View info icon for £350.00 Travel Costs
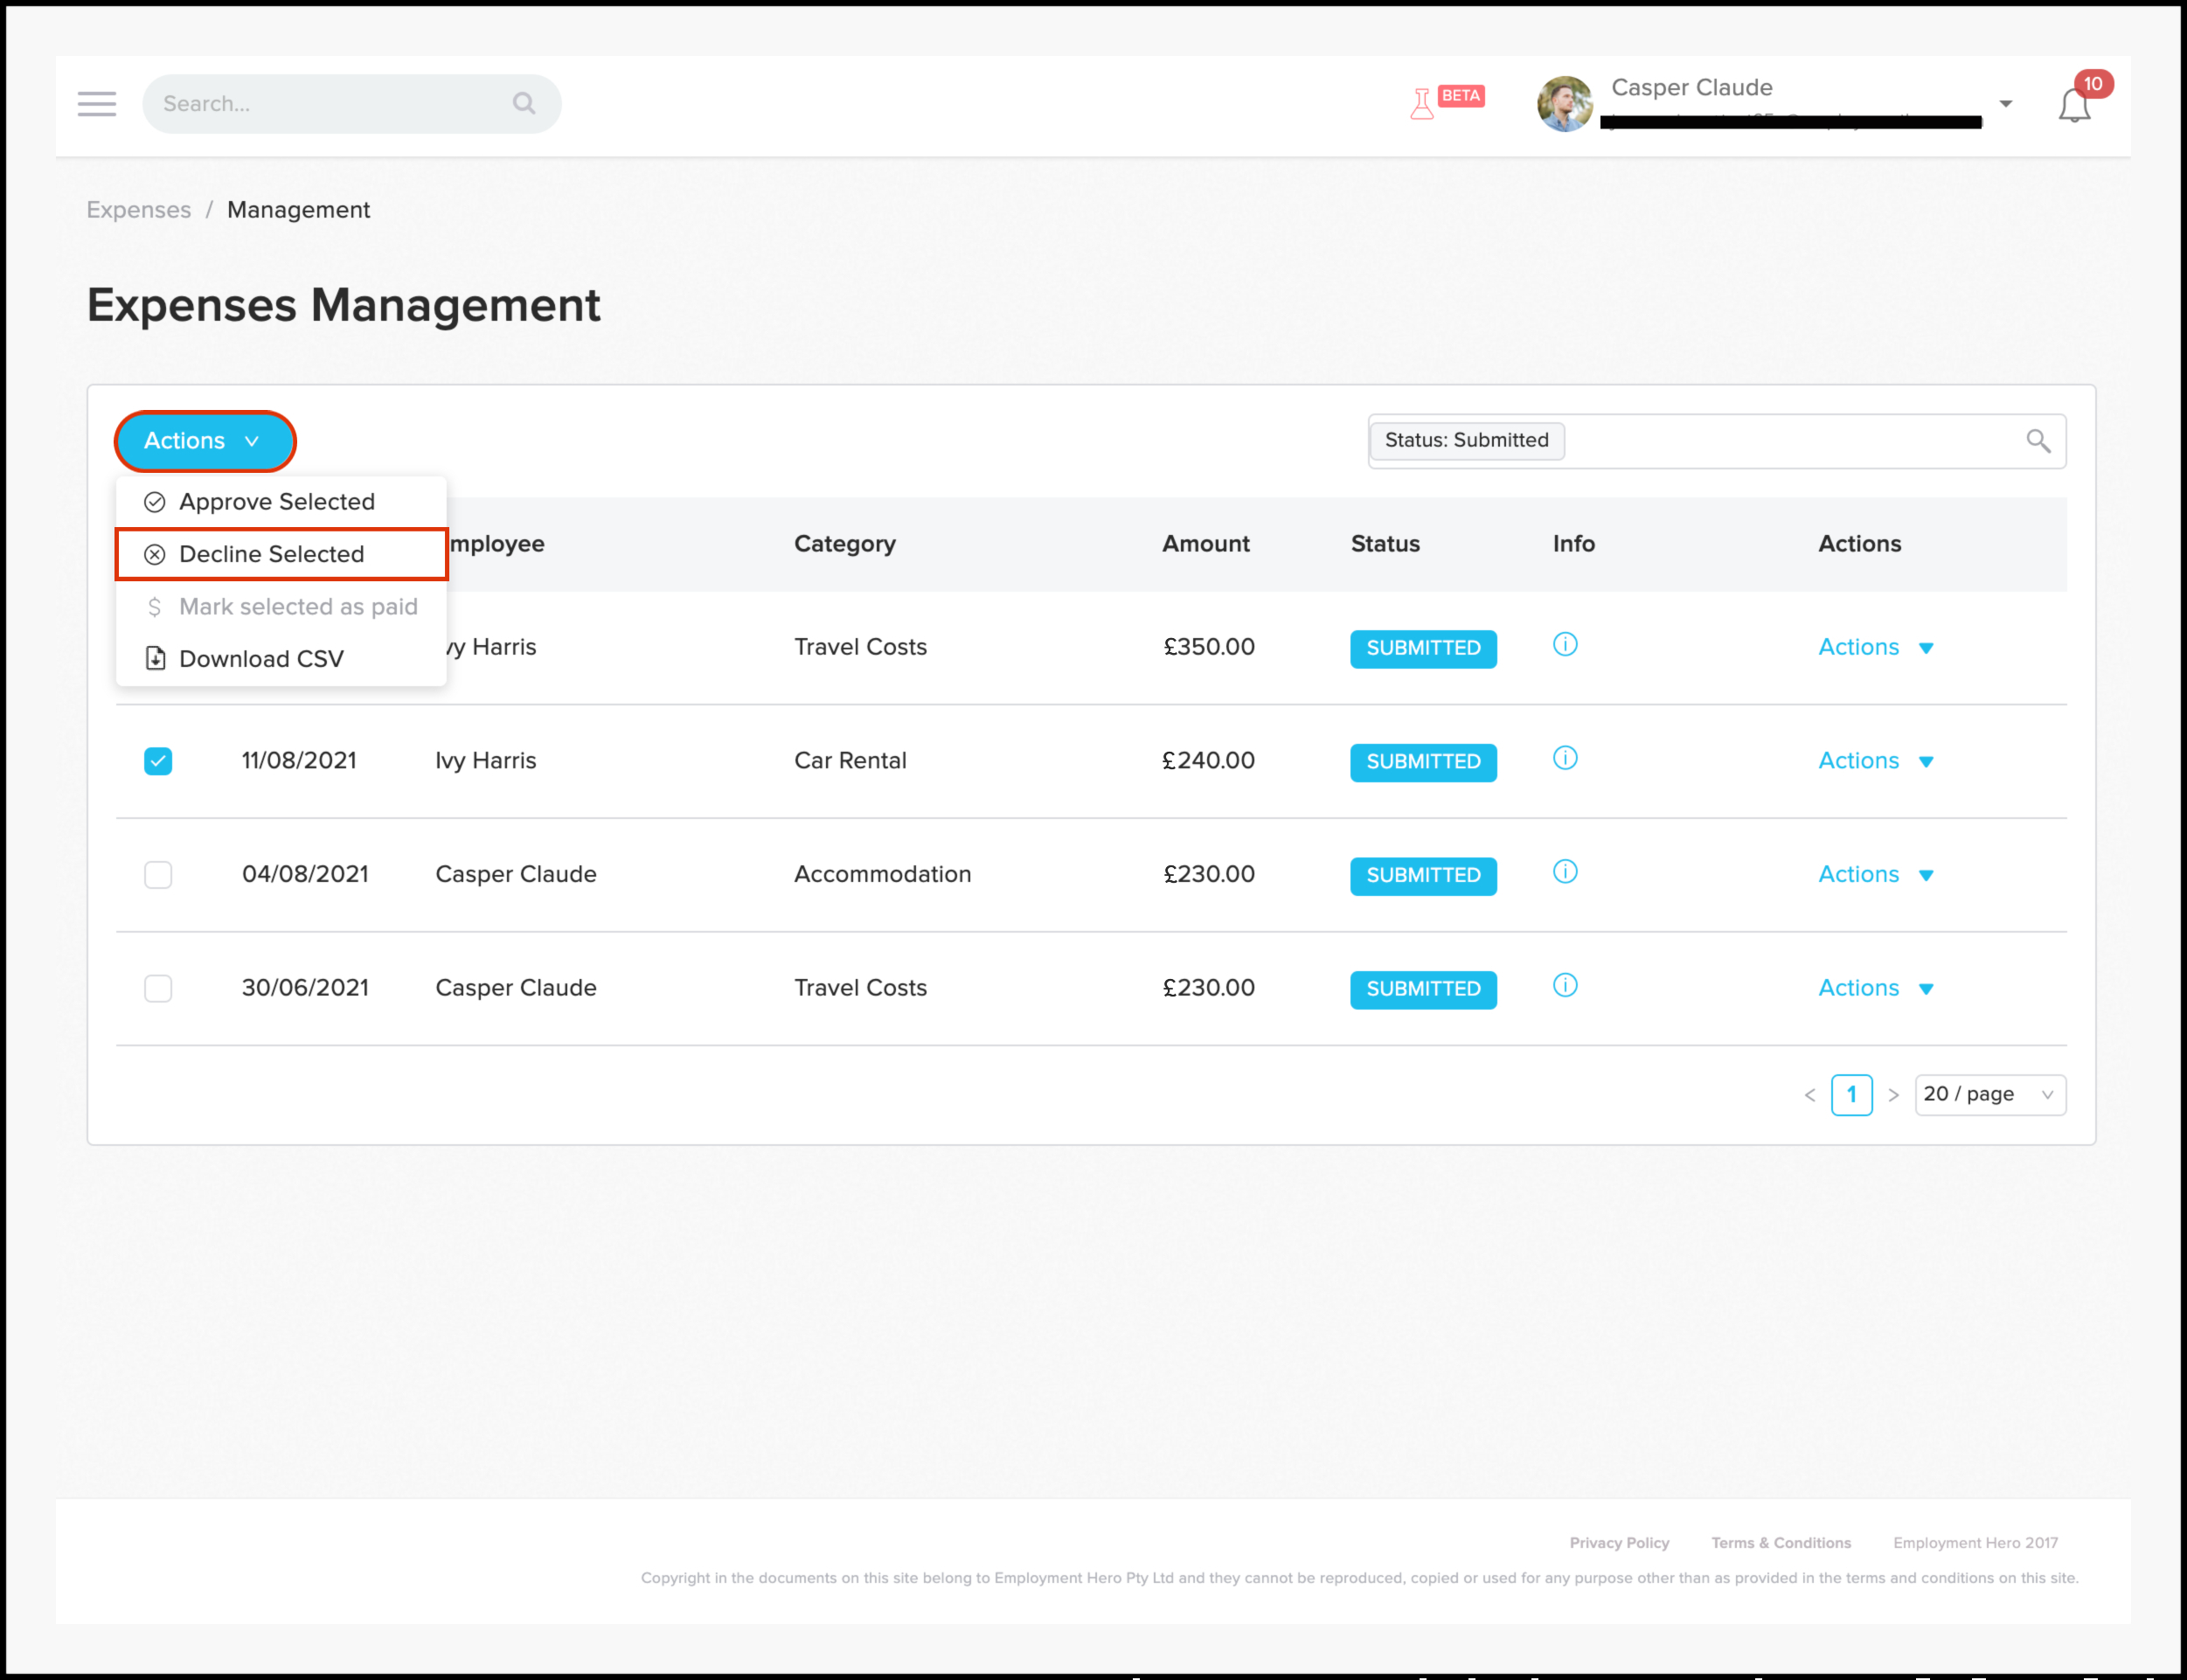 (1565, 645)
